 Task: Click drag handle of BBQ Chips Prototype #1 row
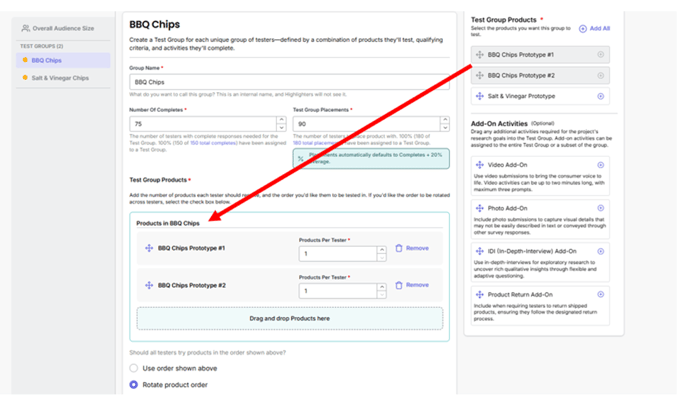(149, 248)
